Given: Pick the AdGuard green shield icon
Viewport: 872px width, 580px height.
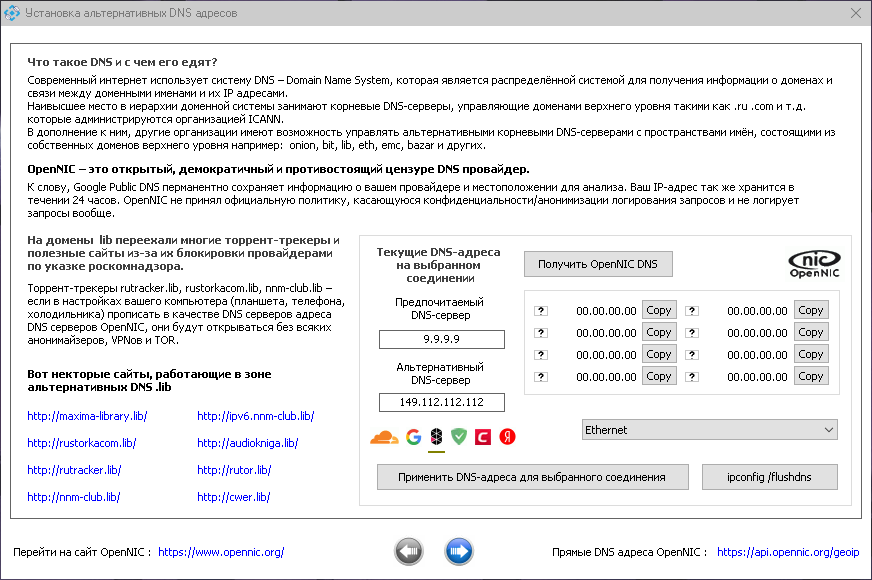Looking at the screenshot, I should click(459, 437).
